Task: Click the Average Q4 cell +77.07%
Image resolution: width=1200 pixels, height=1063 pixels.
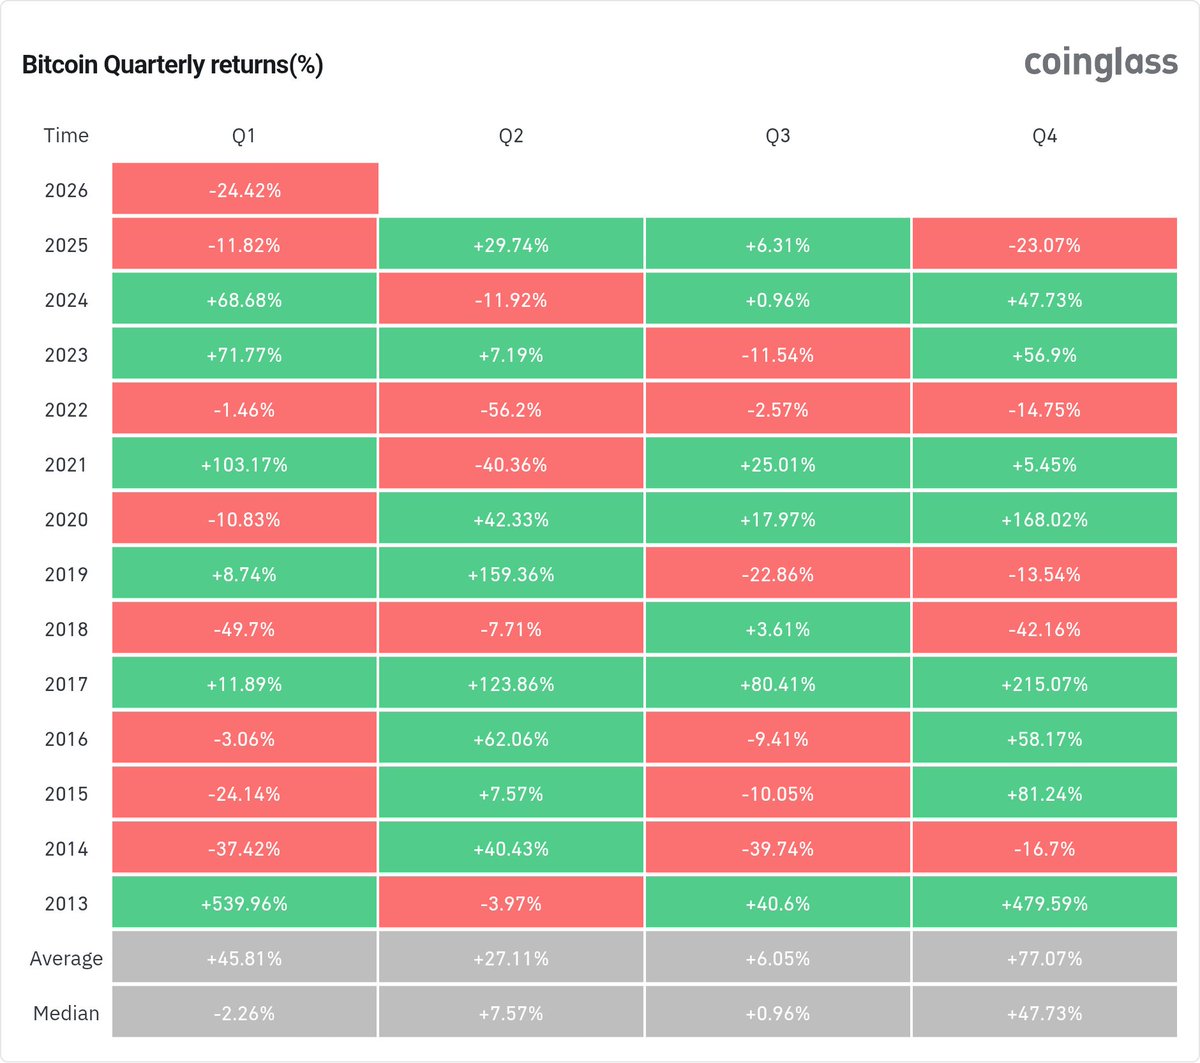Action: 1045,958
